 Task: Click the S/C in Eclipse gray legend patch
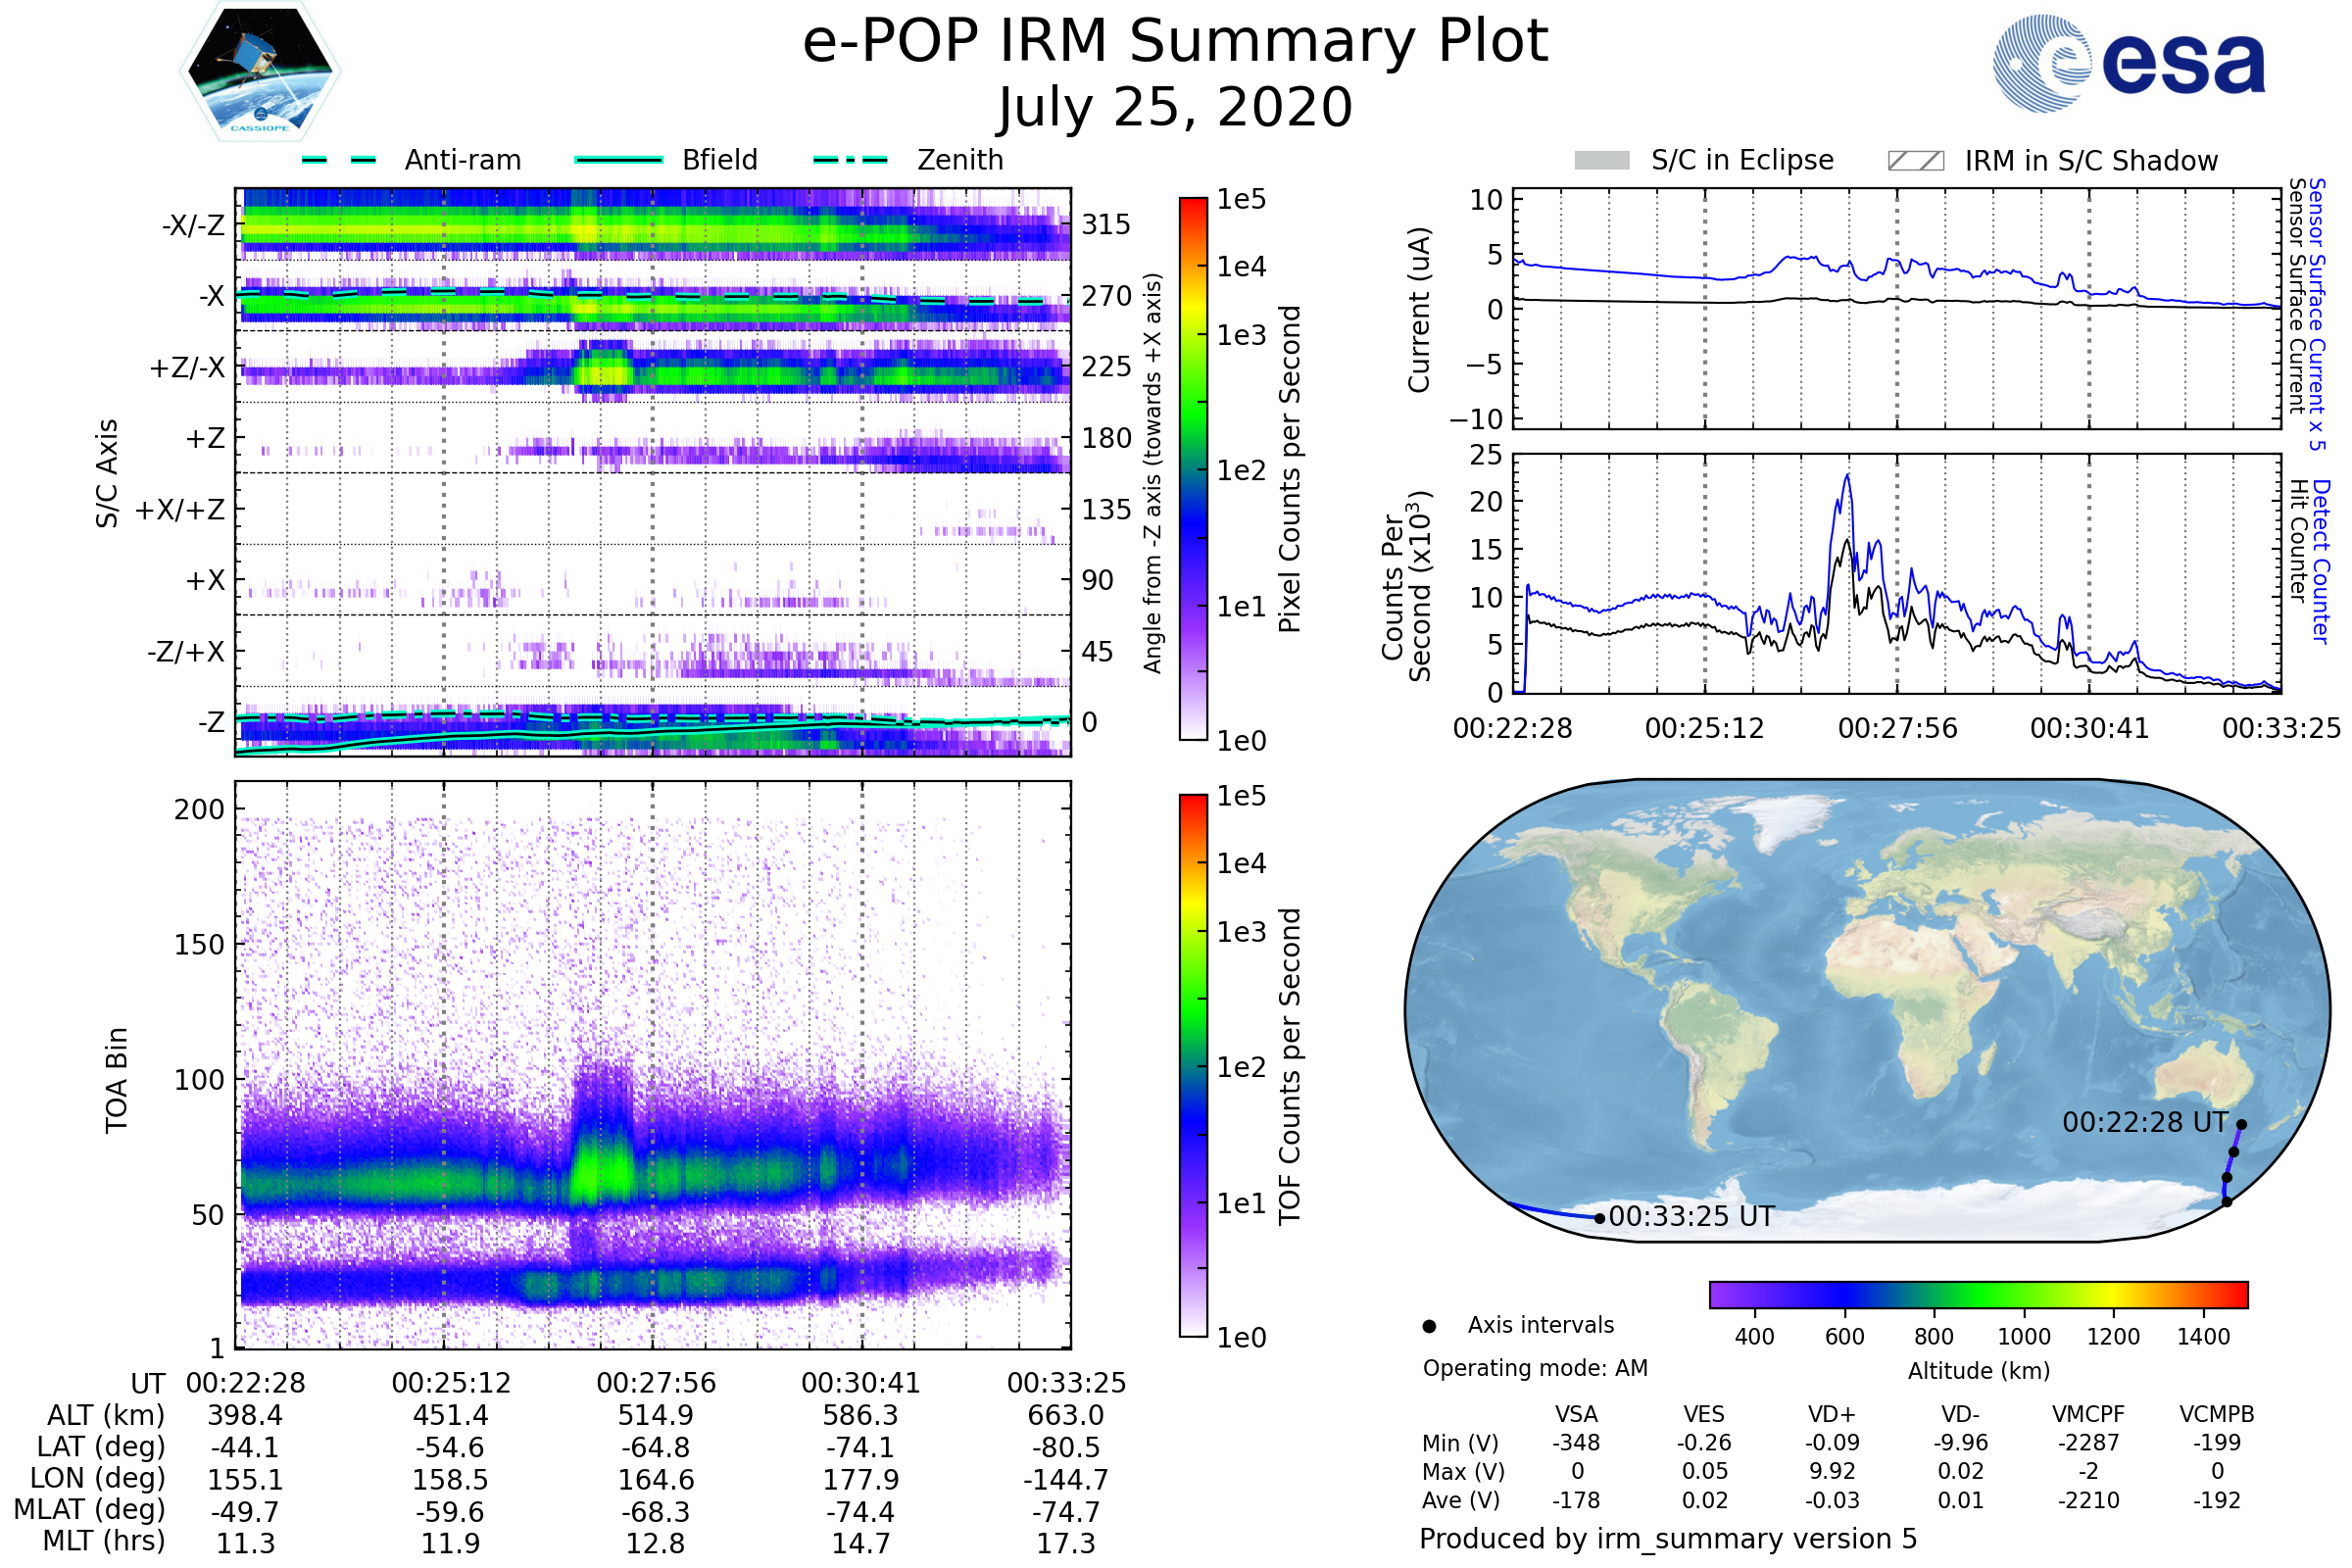pyautogui.click(x=1602, y=161)
